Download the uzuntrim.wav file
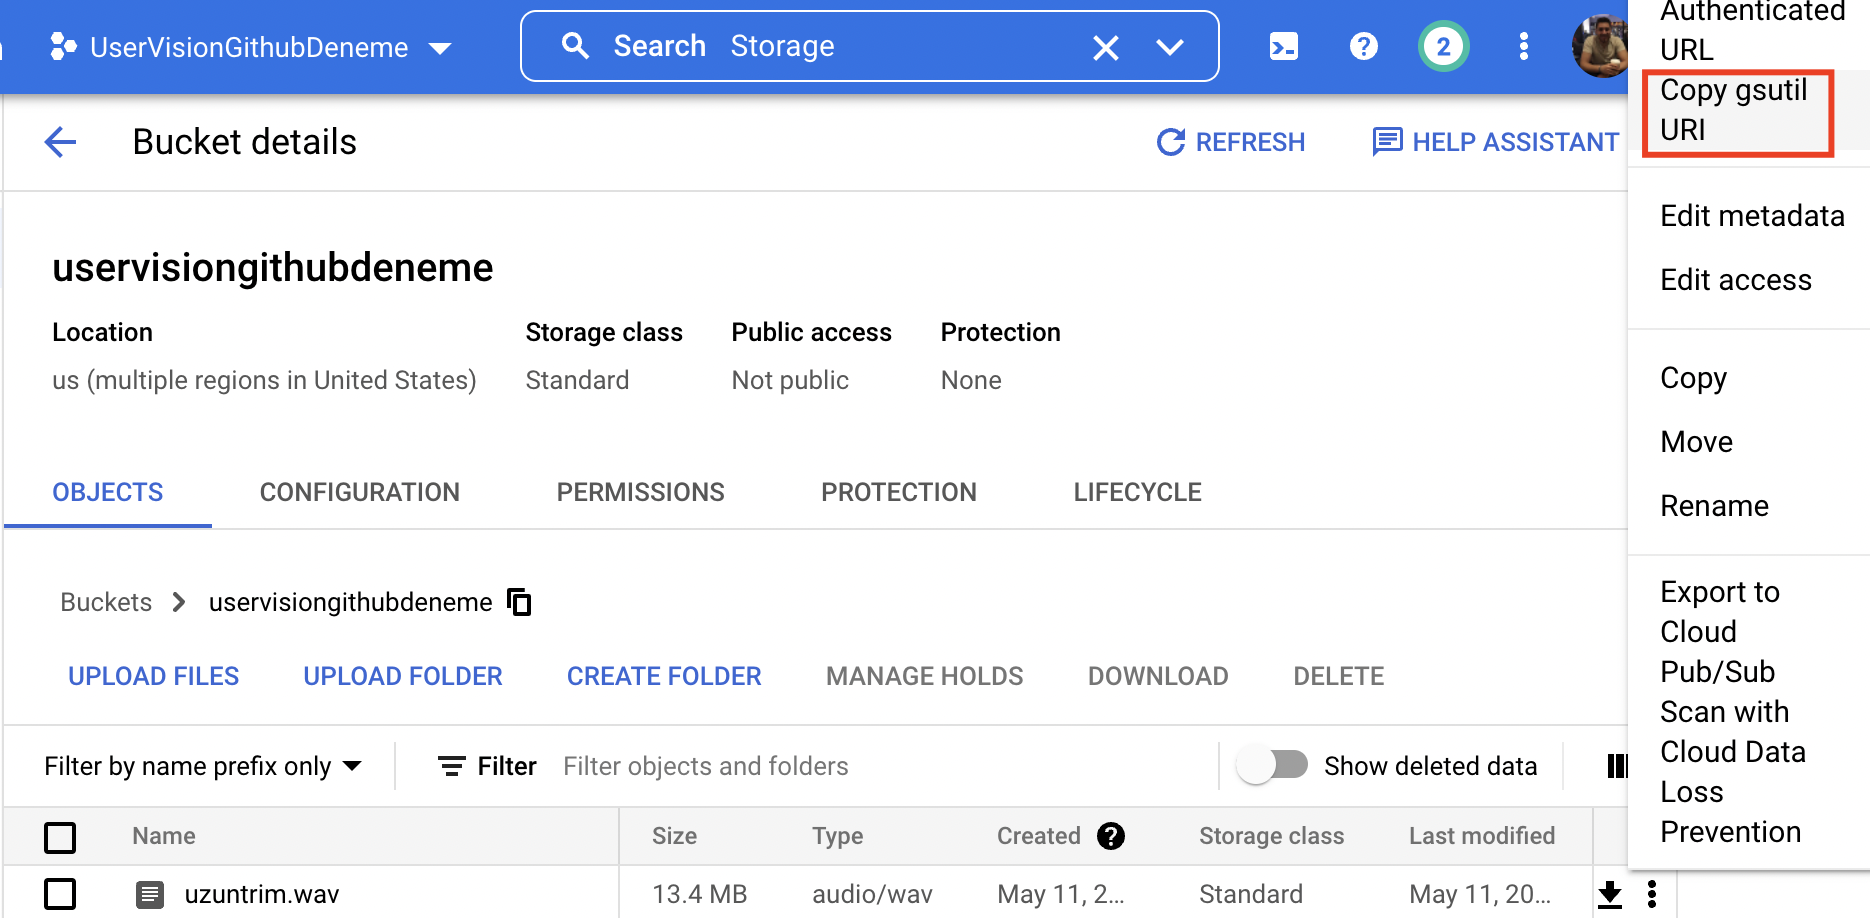The width and height of the screenshot is (1870, 918). [x=1611, y=893]
